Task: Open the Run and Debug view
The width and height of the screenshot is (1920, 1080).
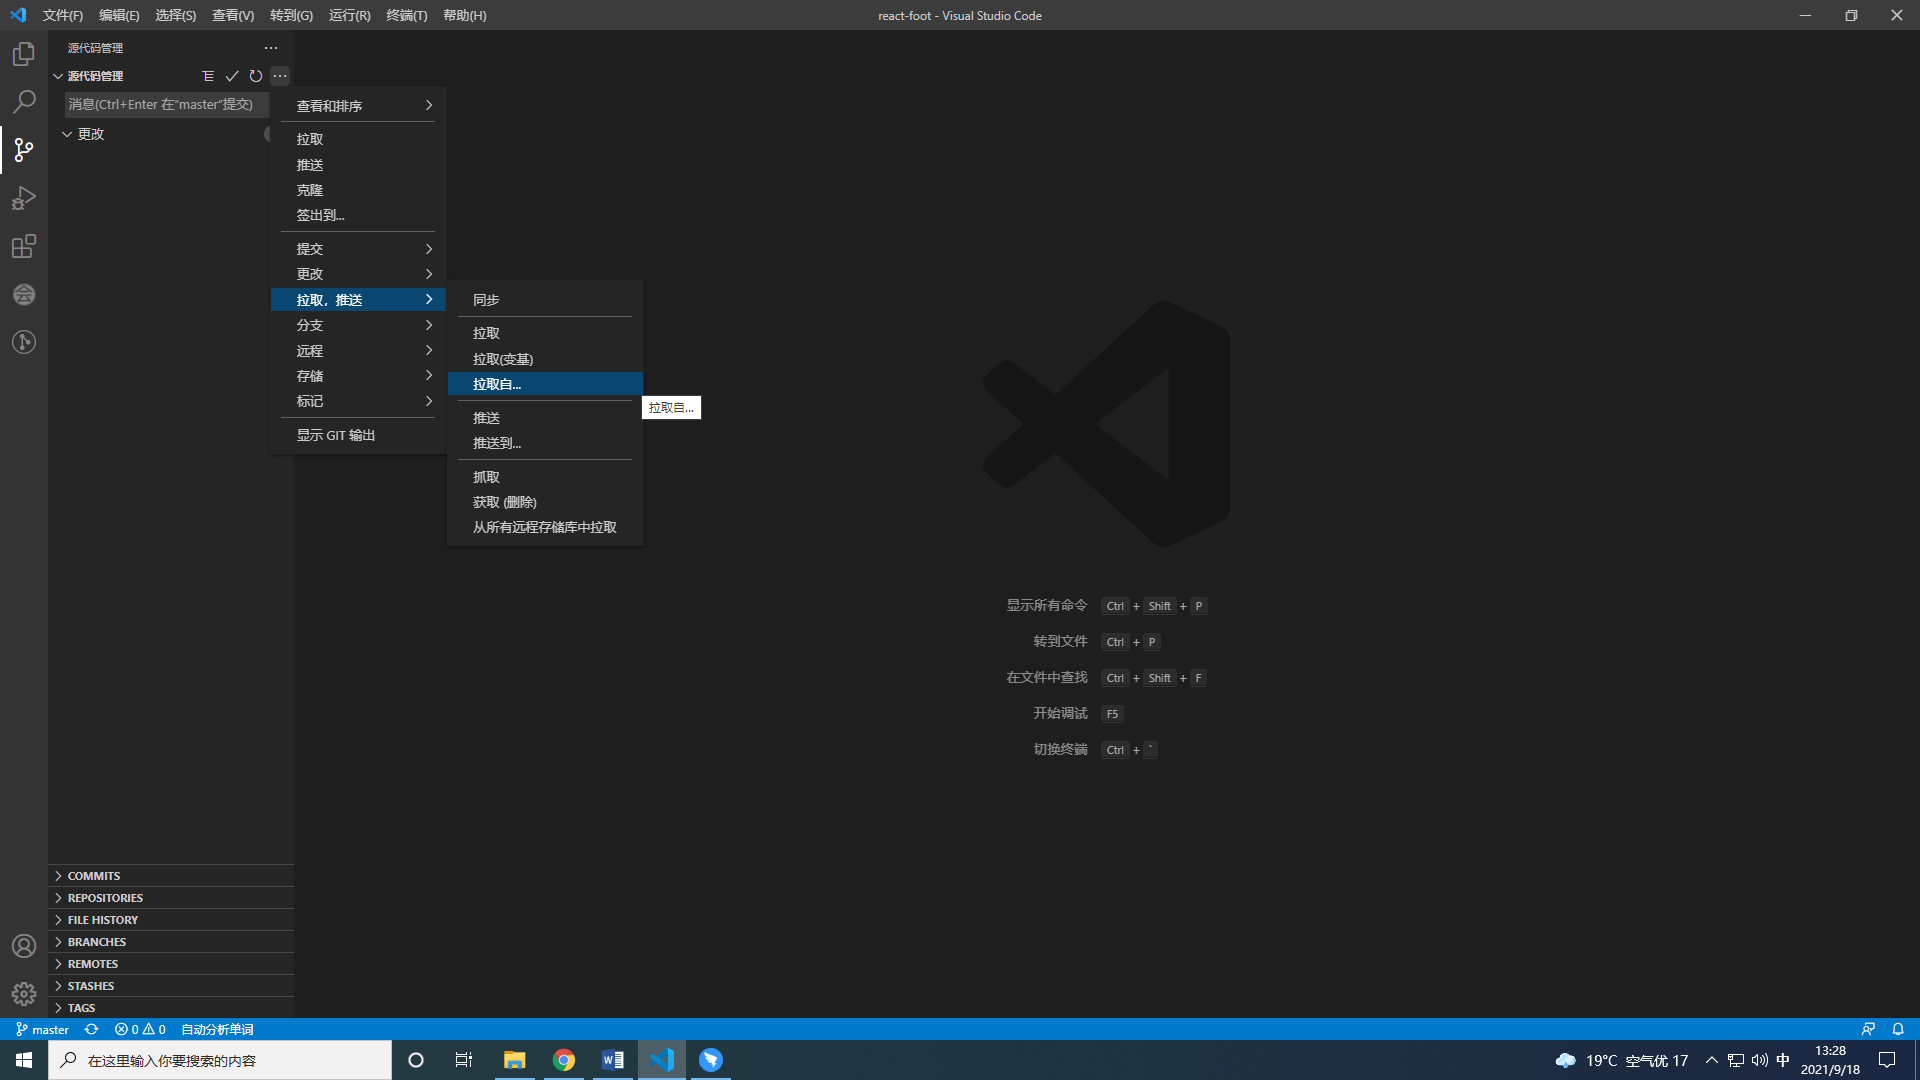Action: [24, 198]
